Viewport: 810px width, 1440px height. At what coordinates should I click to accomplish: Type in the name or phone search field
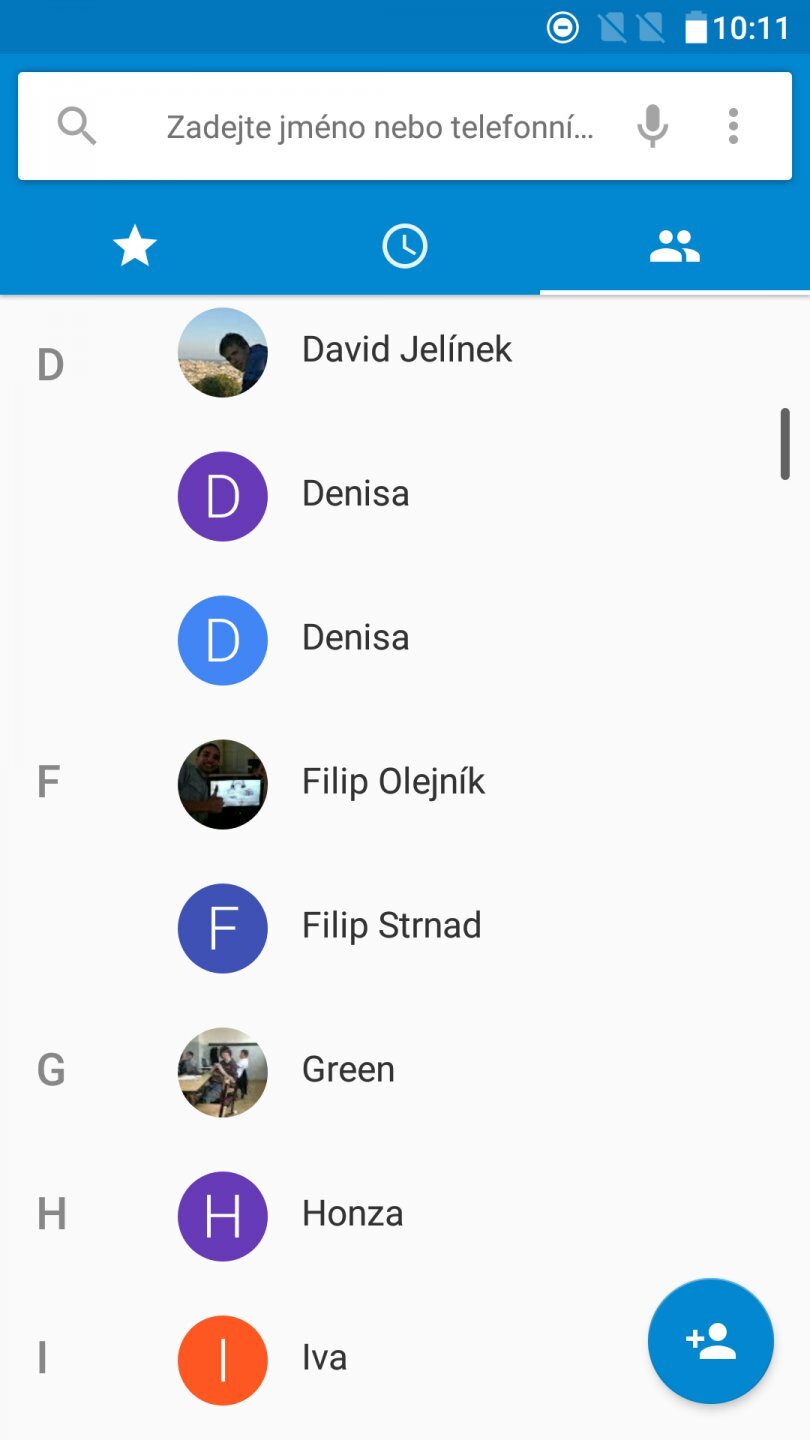pos(380,127)
